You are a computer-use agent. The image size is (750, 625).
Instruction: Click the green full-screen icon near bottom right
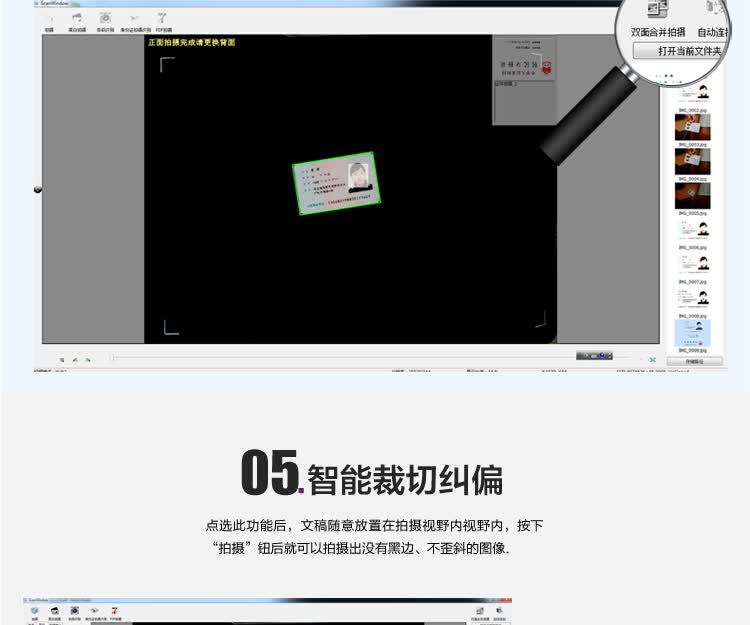coord(652,360)
